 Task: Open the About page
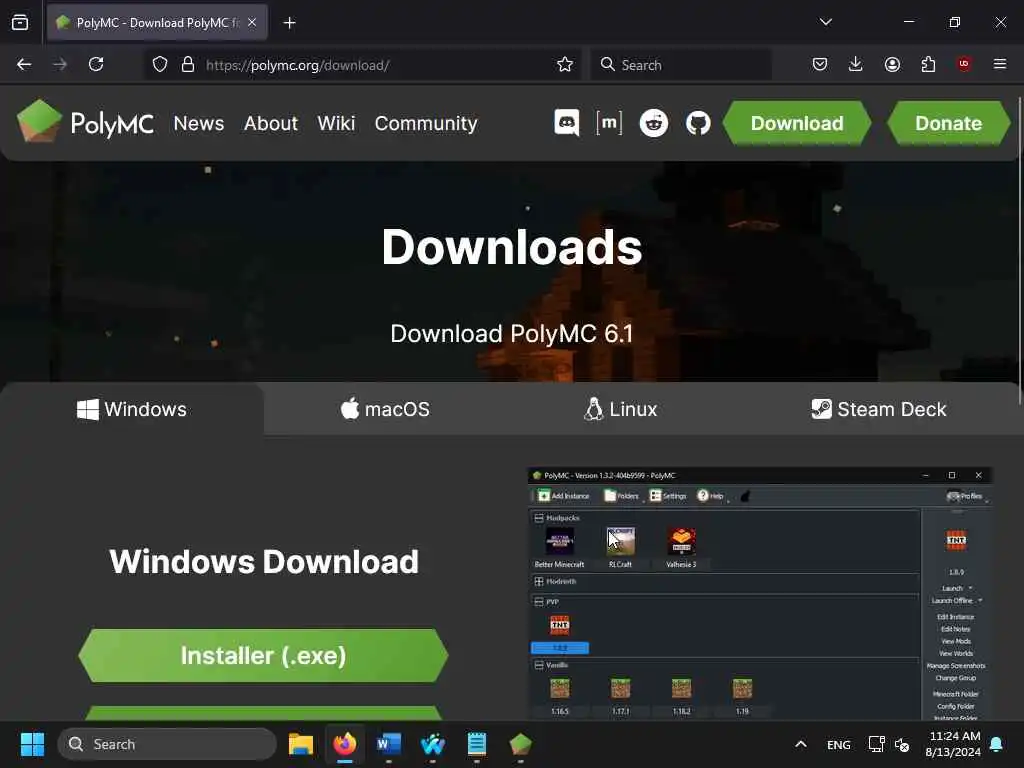tap(270, 123)
